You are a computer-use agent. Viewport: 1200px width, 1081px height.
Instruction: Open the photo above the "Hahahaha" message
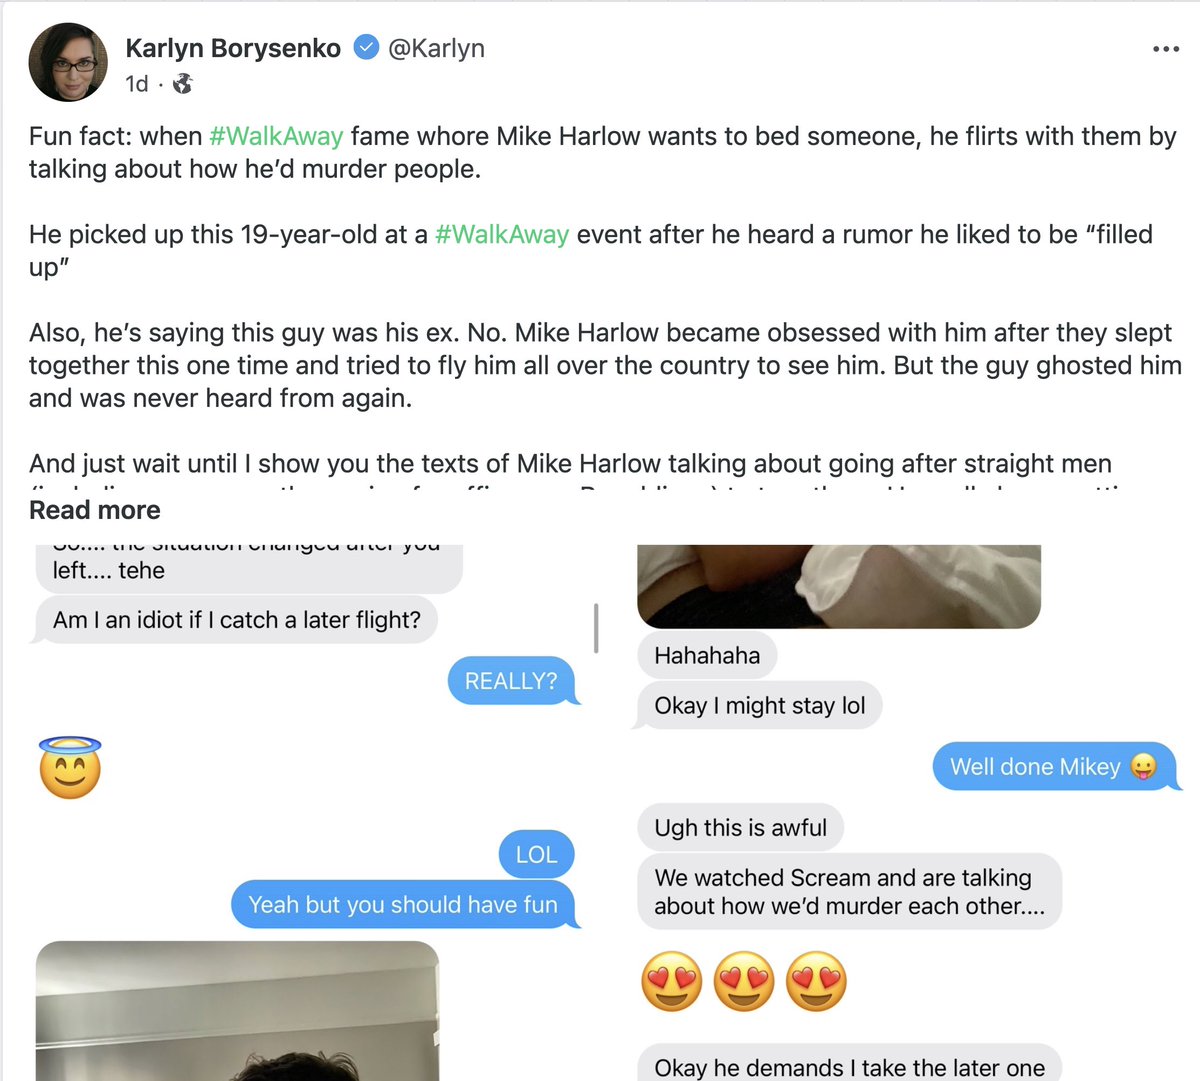pos(839,586)
